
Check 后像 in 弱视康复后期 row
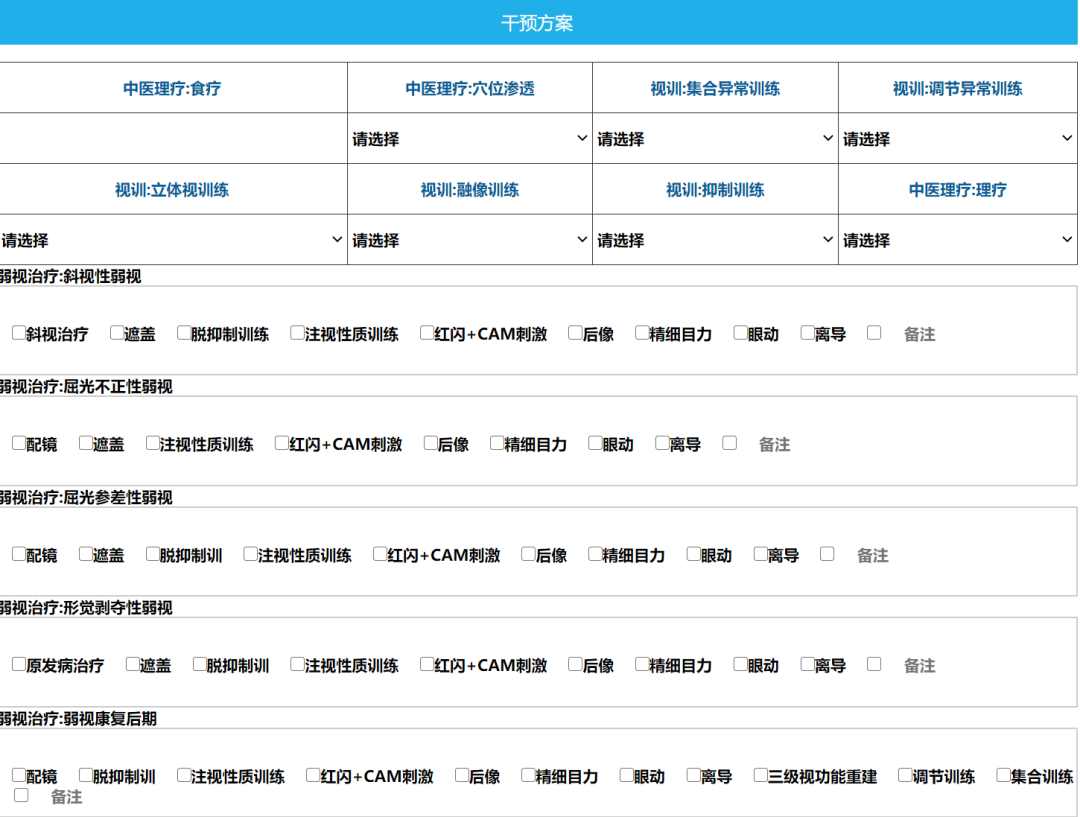pos(461,775)
